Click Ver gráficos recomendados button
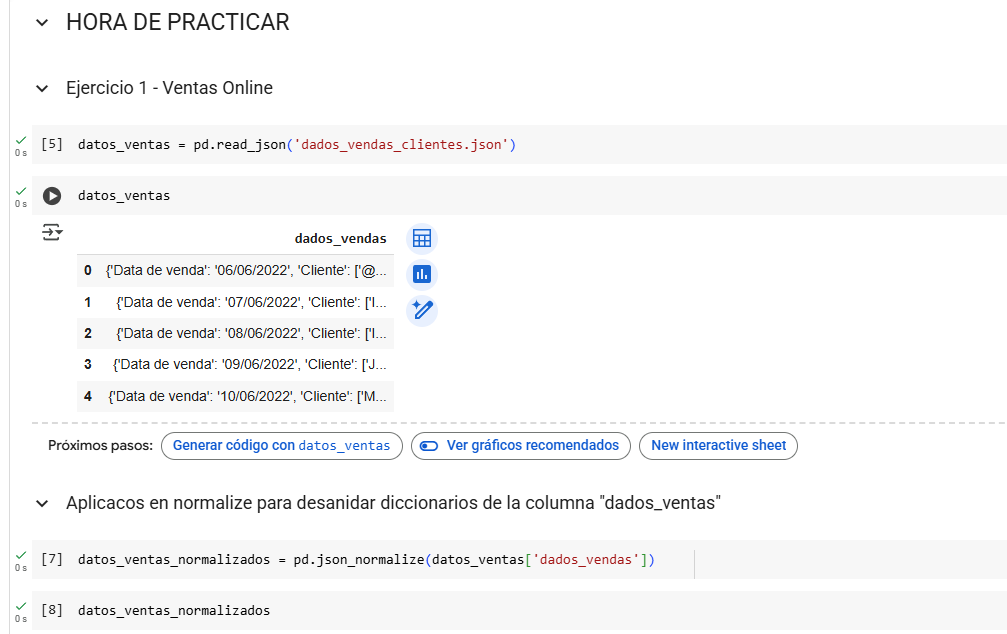The width and height of the screenshot is (1007, 634). [521, 446]
